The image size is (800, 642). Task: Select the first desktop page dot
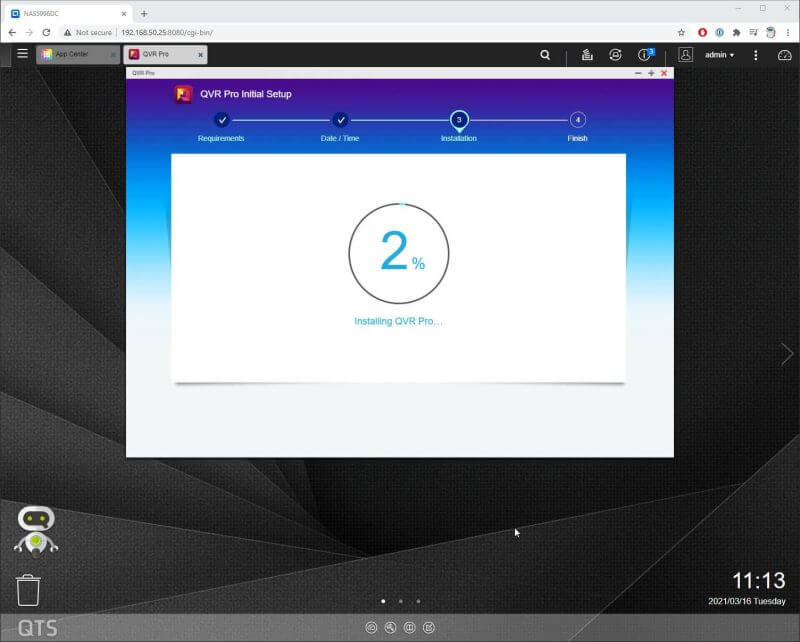click(x=383, y=601)
